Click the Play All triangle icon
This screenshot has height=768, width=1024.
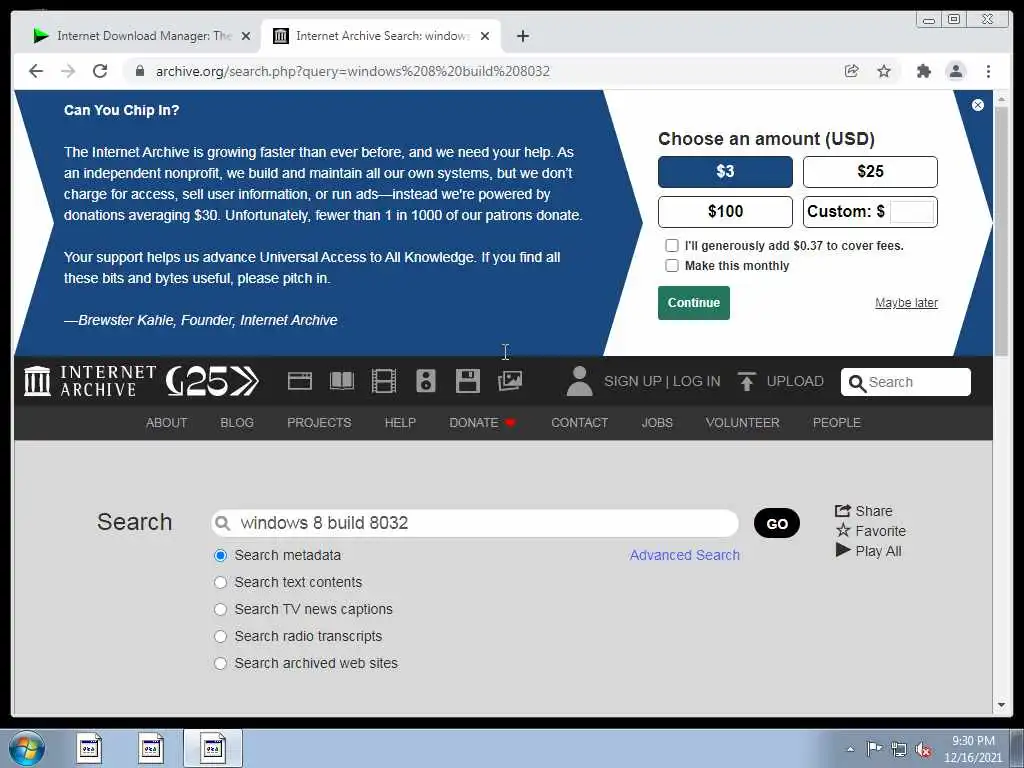coord(843,551)
